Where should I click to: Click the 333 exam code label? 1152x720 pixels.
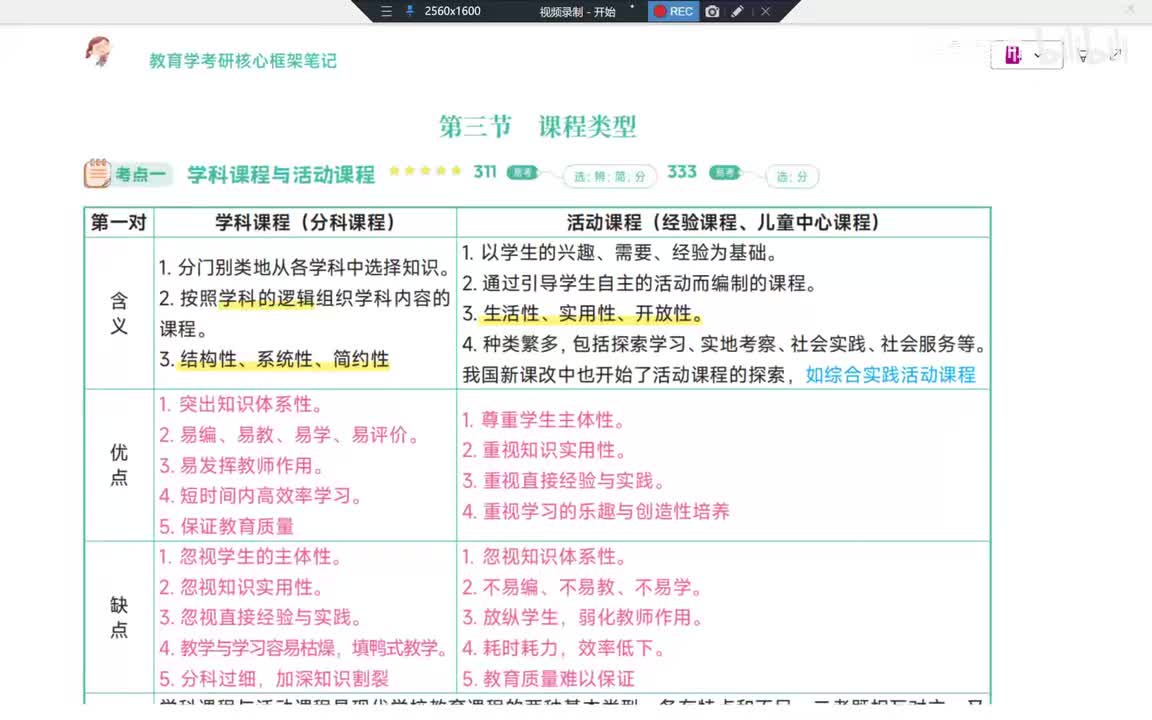(x=682, y=172)
